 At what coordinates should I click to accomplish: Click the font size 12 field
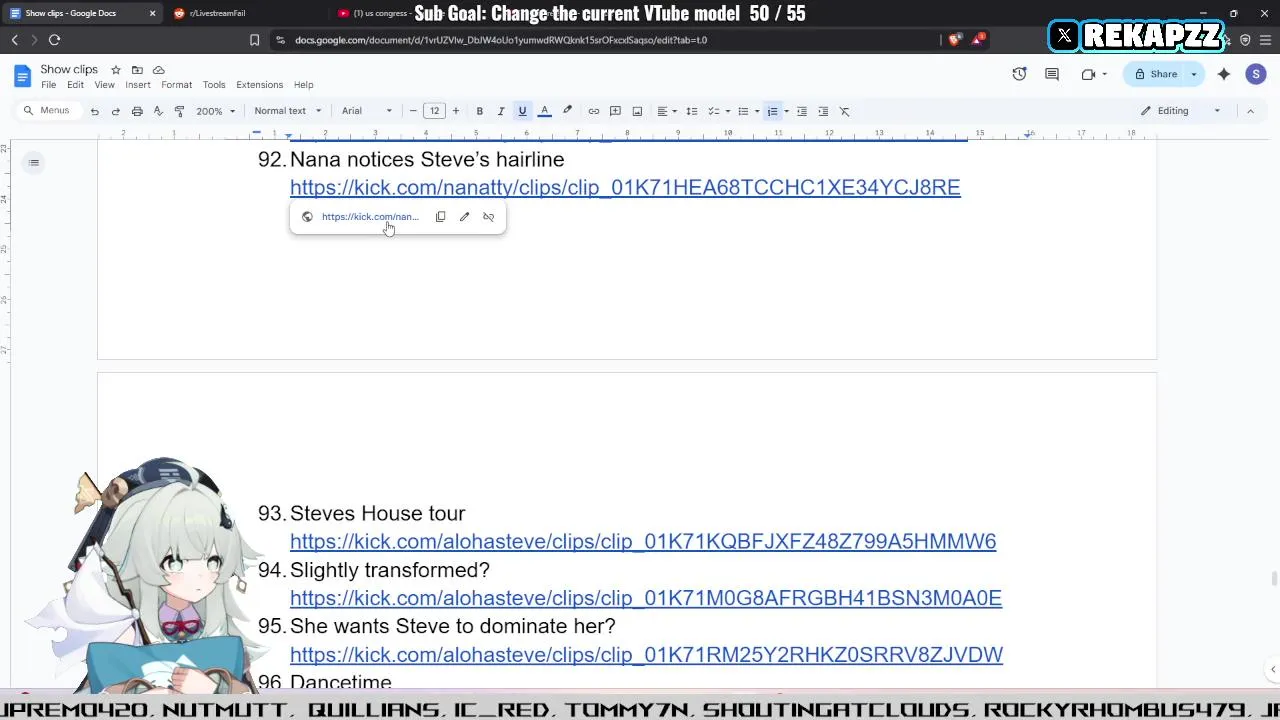pos(434,111)
